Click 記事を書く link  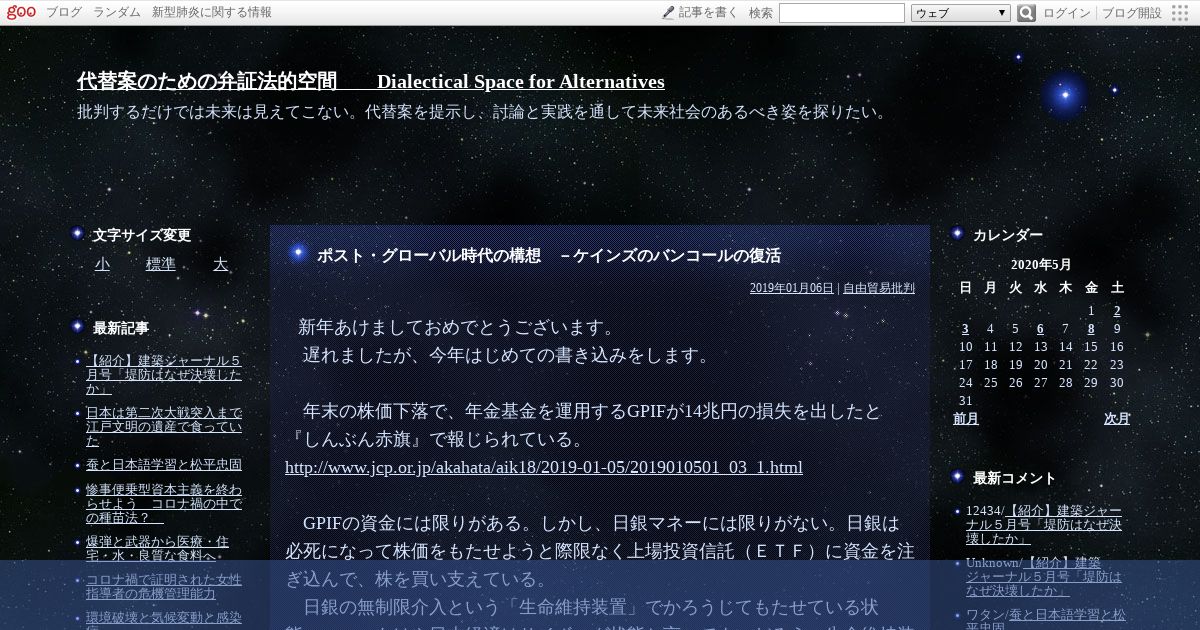click(708, 13)
